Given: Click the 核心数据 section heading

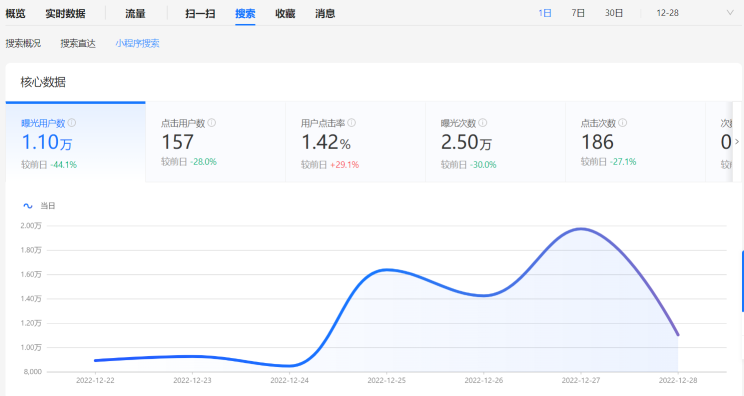Looking at the screenshot, I should click(43, 83).
